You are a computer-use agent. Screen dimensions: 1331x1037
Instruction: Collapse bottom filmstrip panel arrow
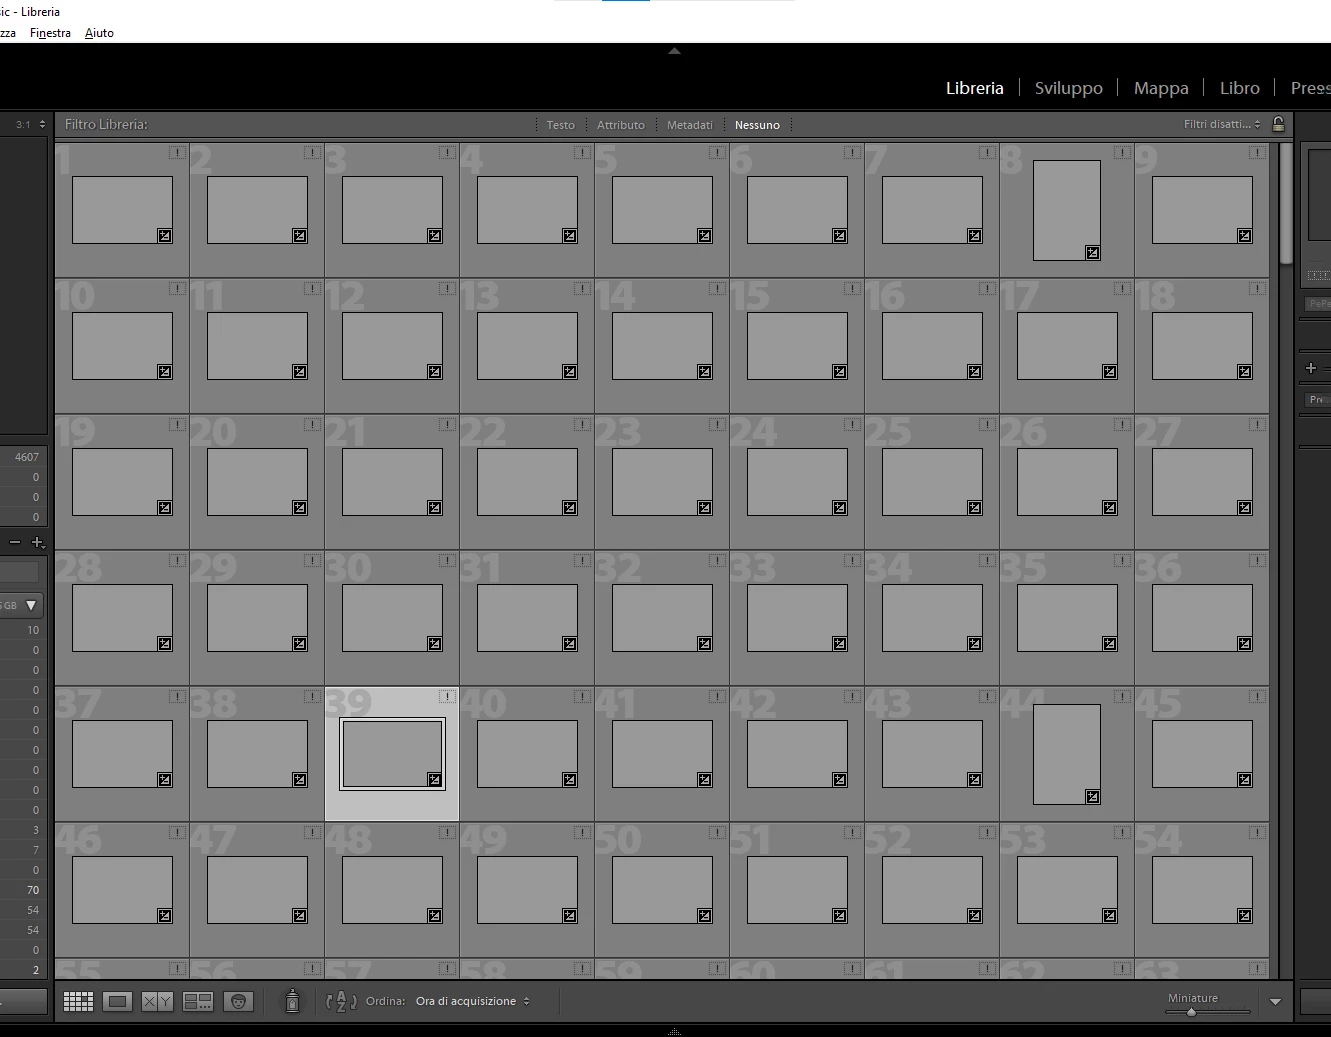tap(674, 1031)
